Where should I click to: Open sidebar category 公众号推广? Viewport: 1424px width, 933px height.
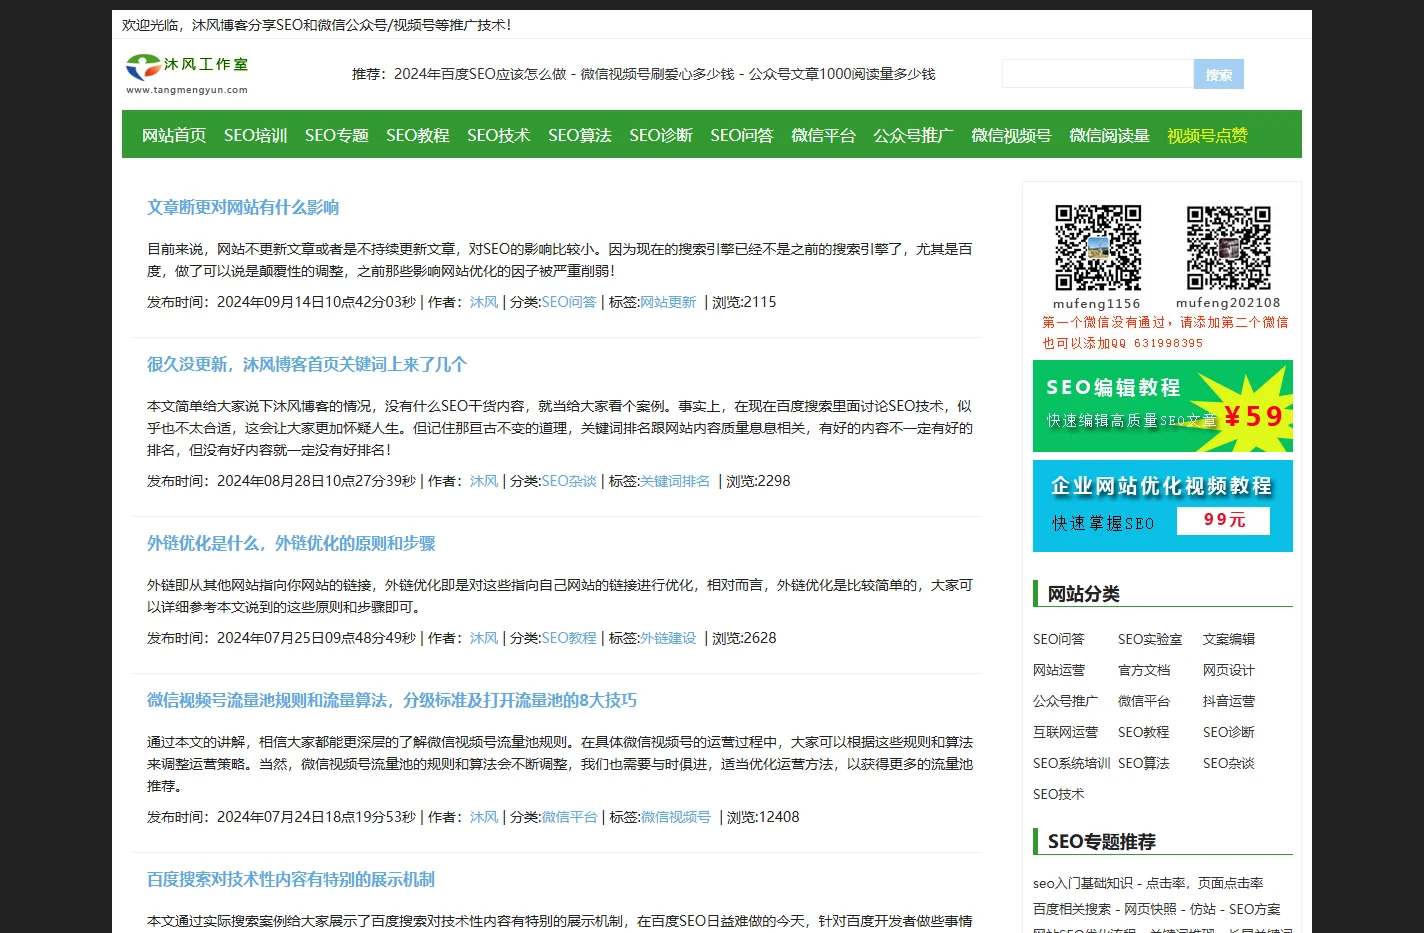click(x=1065, y=701)
